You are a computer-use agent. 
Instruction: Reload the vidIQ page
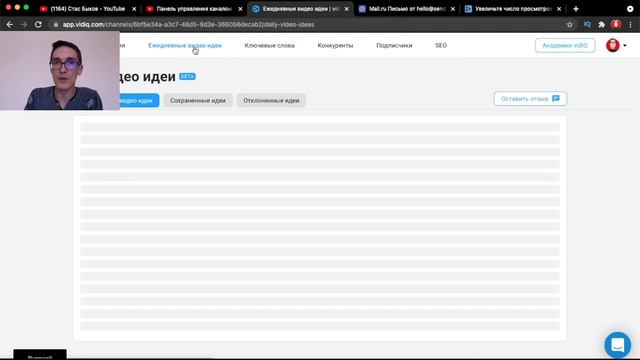38,24
